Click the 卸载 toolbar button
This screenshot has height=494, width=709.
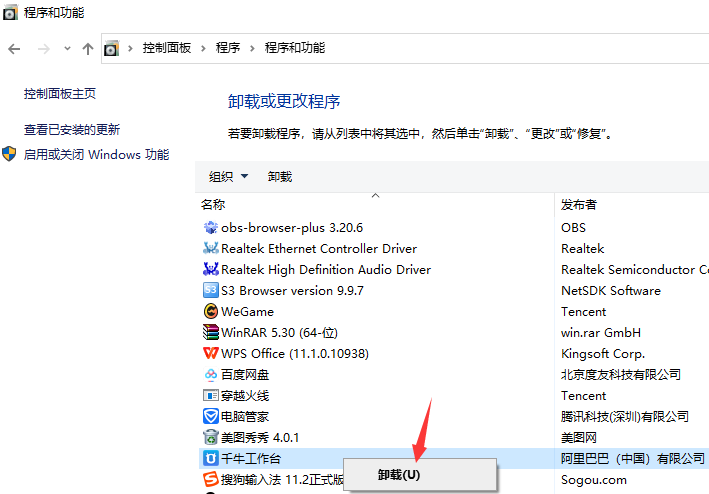click(280, 177)
